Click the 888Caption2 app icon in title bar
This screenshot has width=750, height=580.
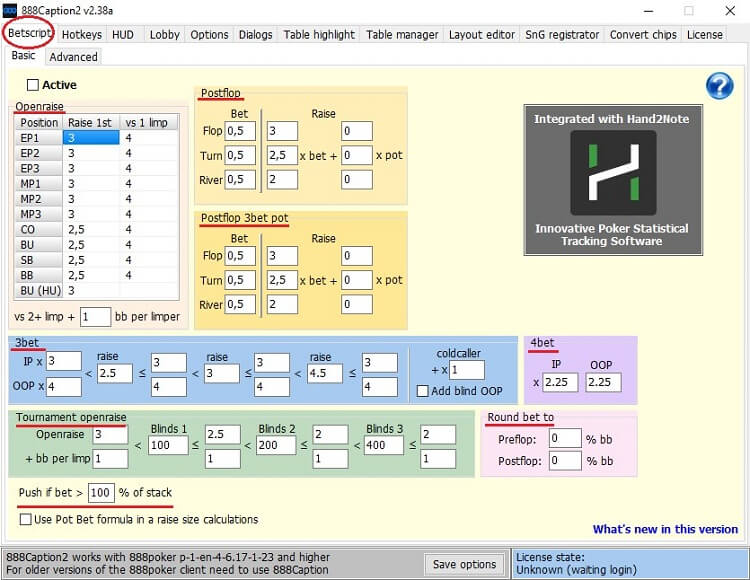10,10
